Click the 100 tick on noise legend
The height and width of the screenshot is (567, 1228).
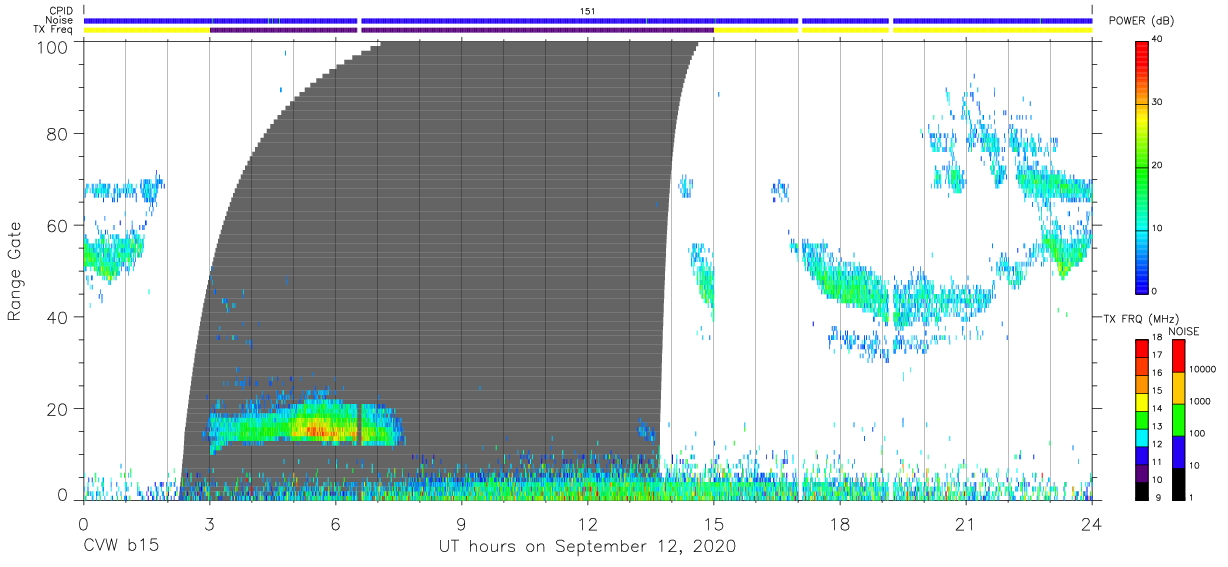pos(1197,433)
